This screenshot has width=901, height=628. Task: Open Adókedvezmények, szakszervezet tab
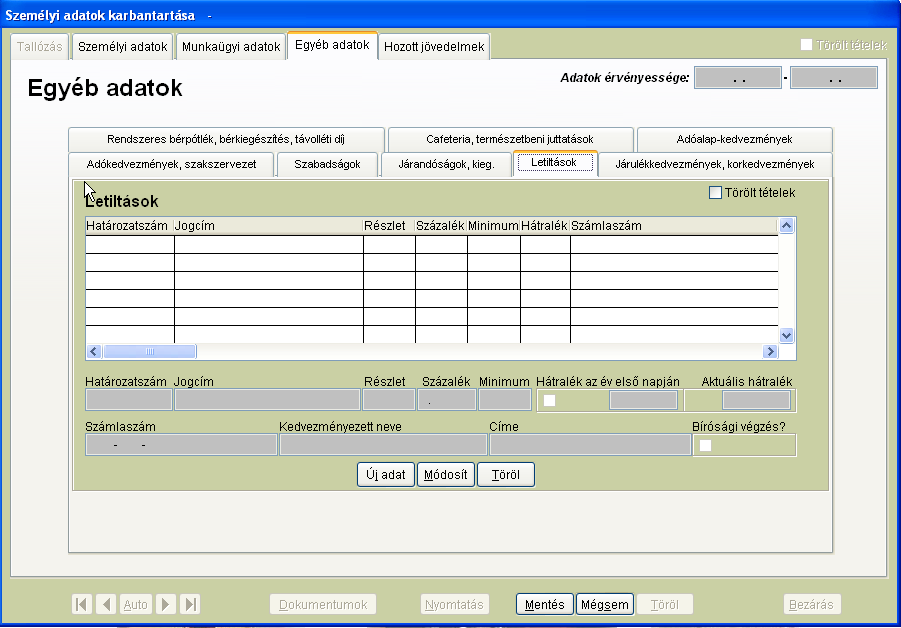click(171, 164)
